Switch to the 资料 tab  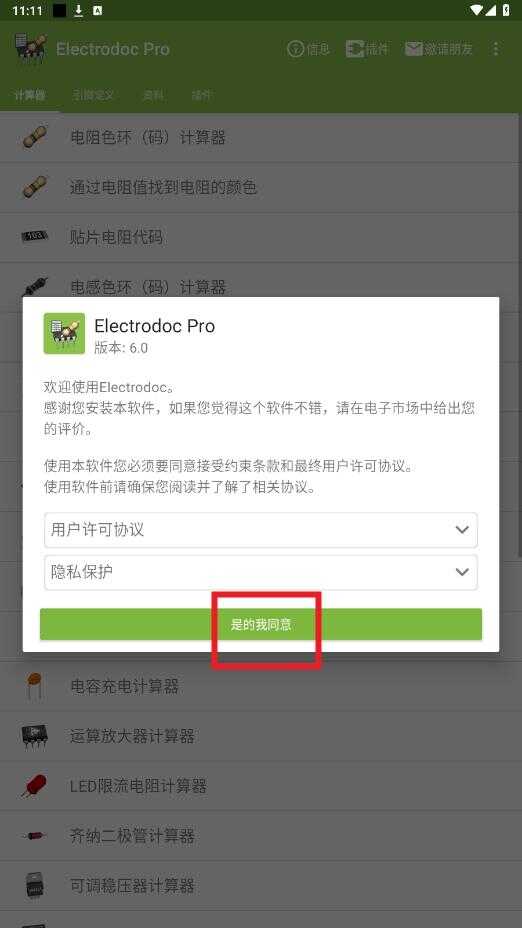click(x=153, y=95)
